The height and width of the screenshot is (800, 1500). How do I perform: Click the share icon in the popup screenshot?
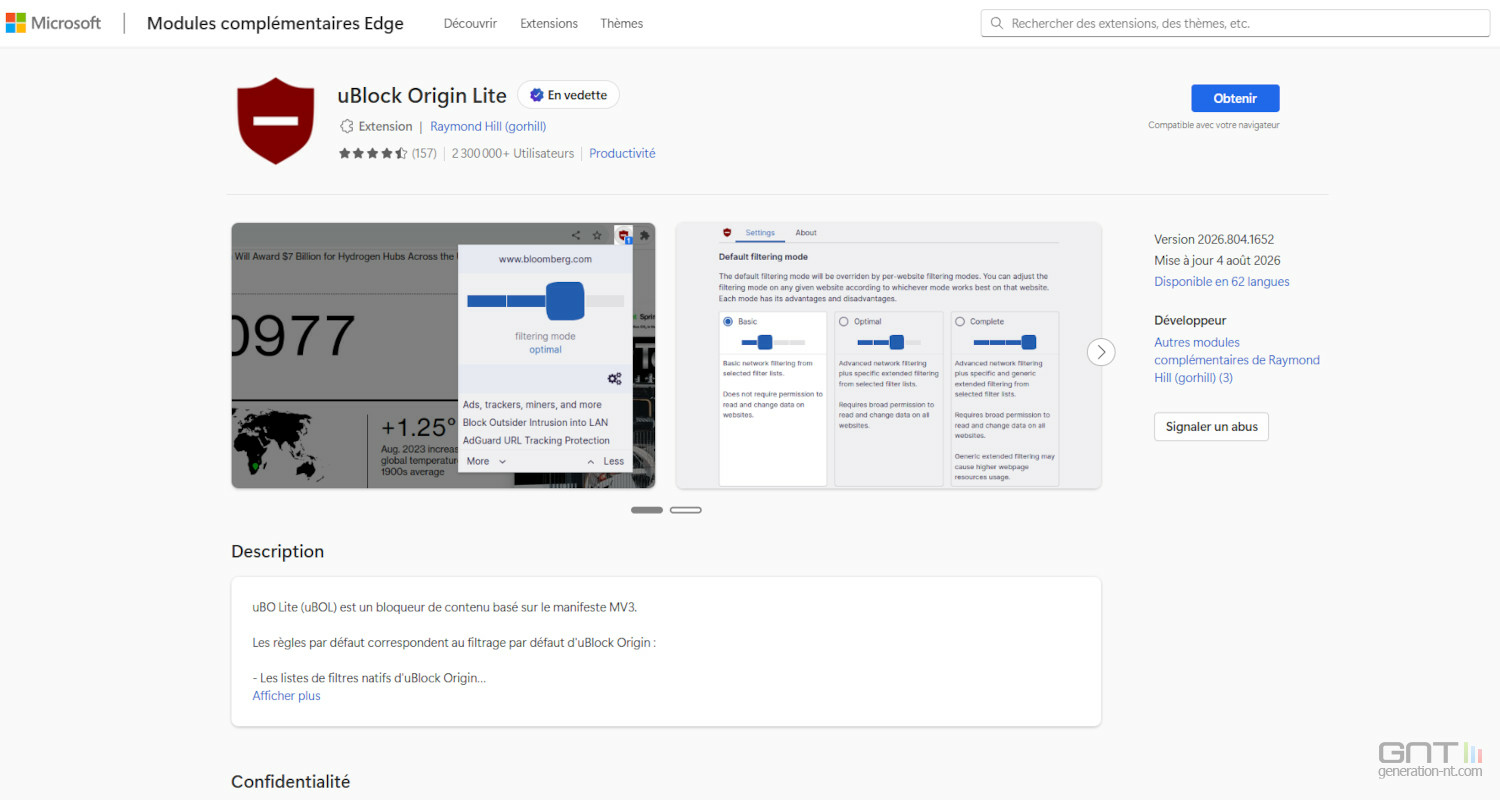pyautogui.click(x=576, y=235)
